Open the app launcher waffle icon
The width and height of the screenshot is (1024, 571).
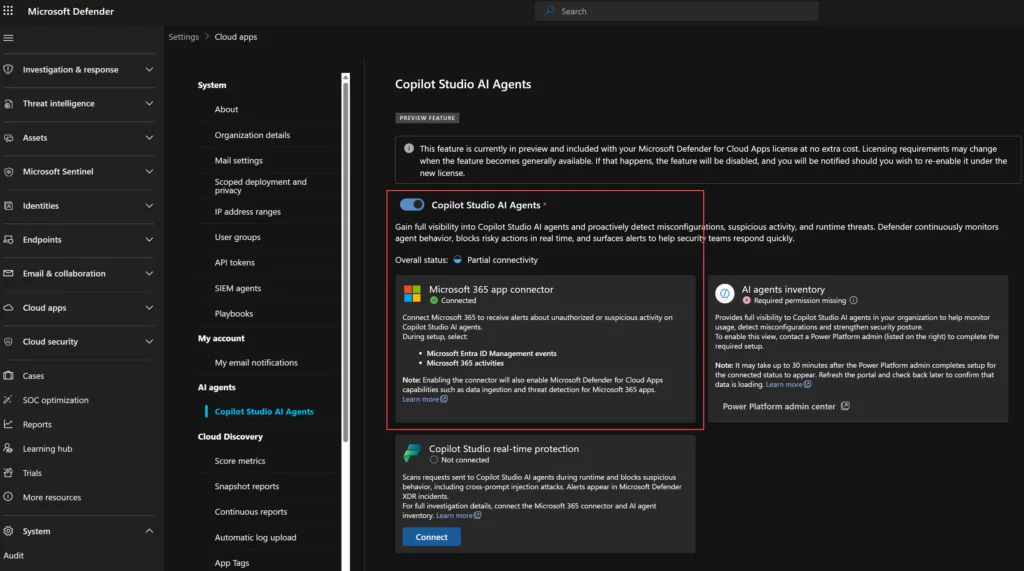pyautogui.click(x=8, y=10)
